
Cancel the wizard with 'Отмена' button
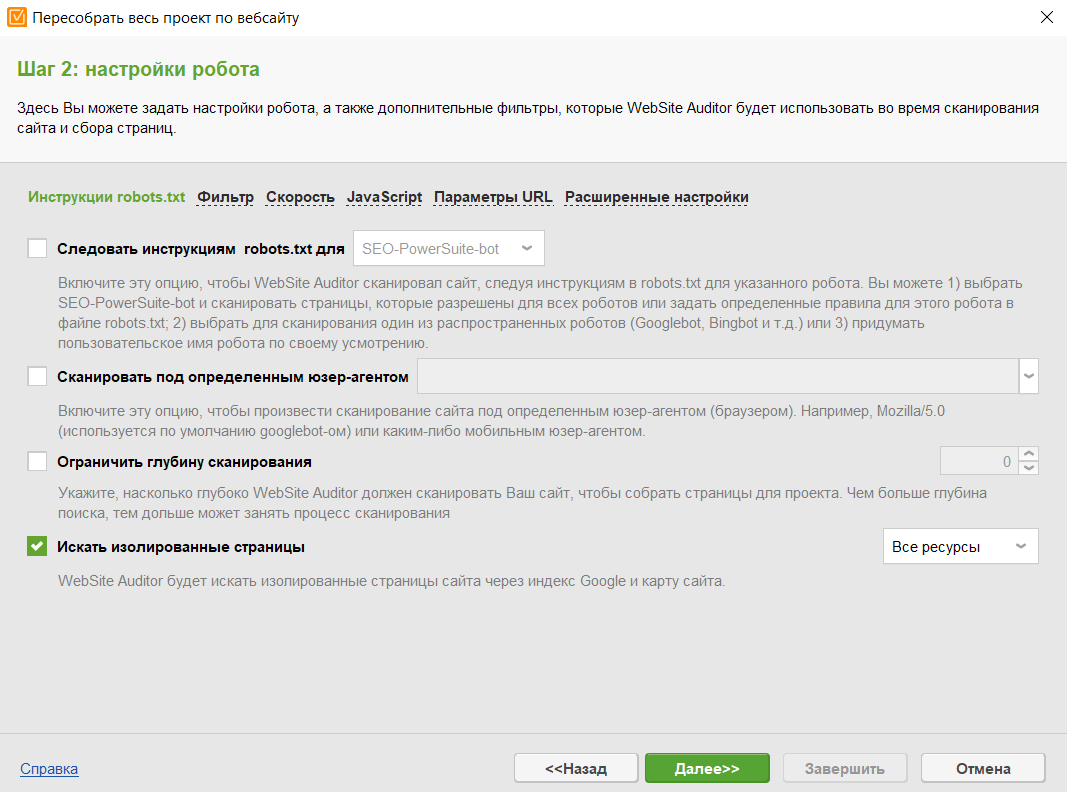pyautogui.click(x=983, y=768)
